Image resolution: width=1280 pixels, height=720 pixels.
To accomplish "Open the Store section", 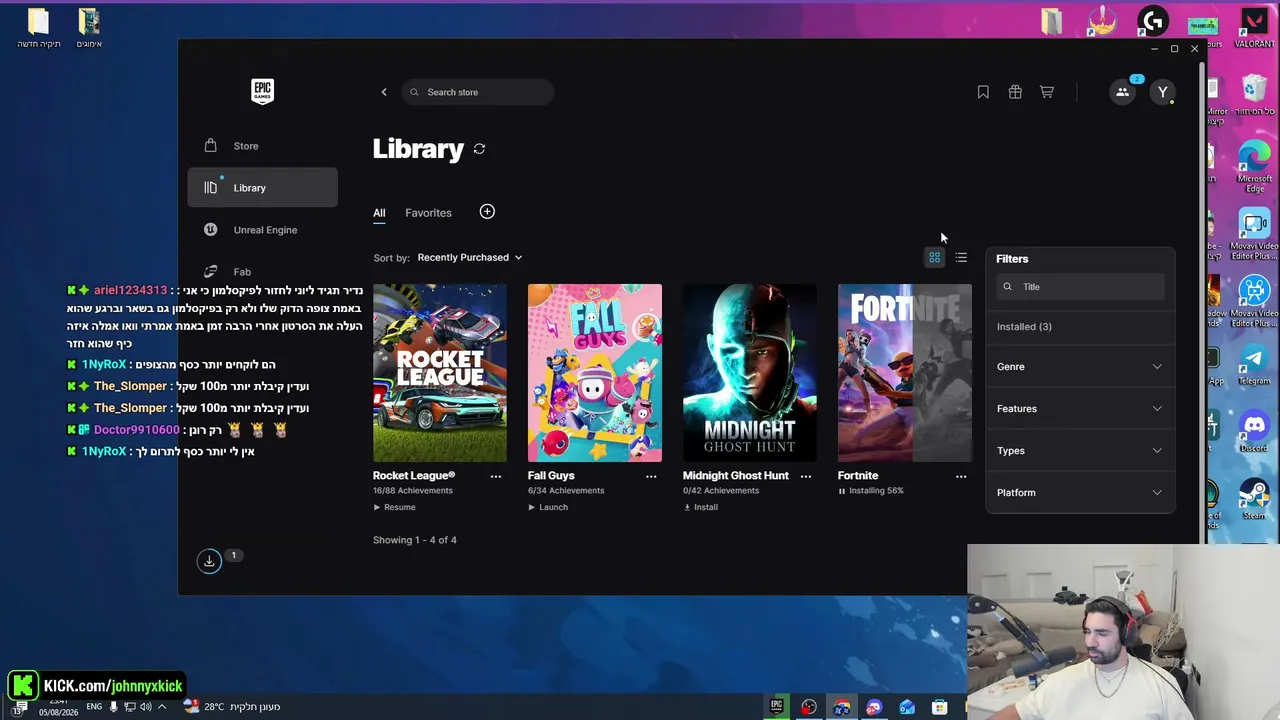I will click(262, 146).
